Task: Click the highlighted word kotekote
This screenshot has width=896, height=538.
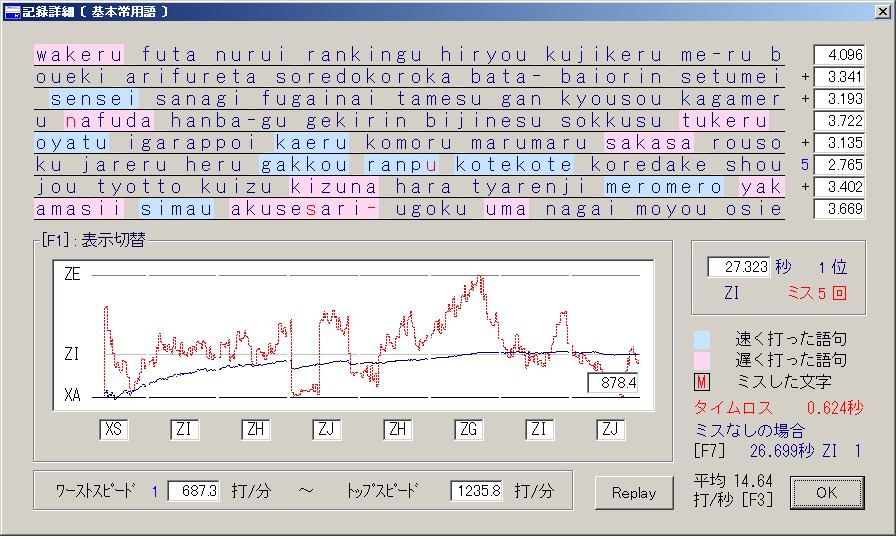Action: click(x=514, y=164)
